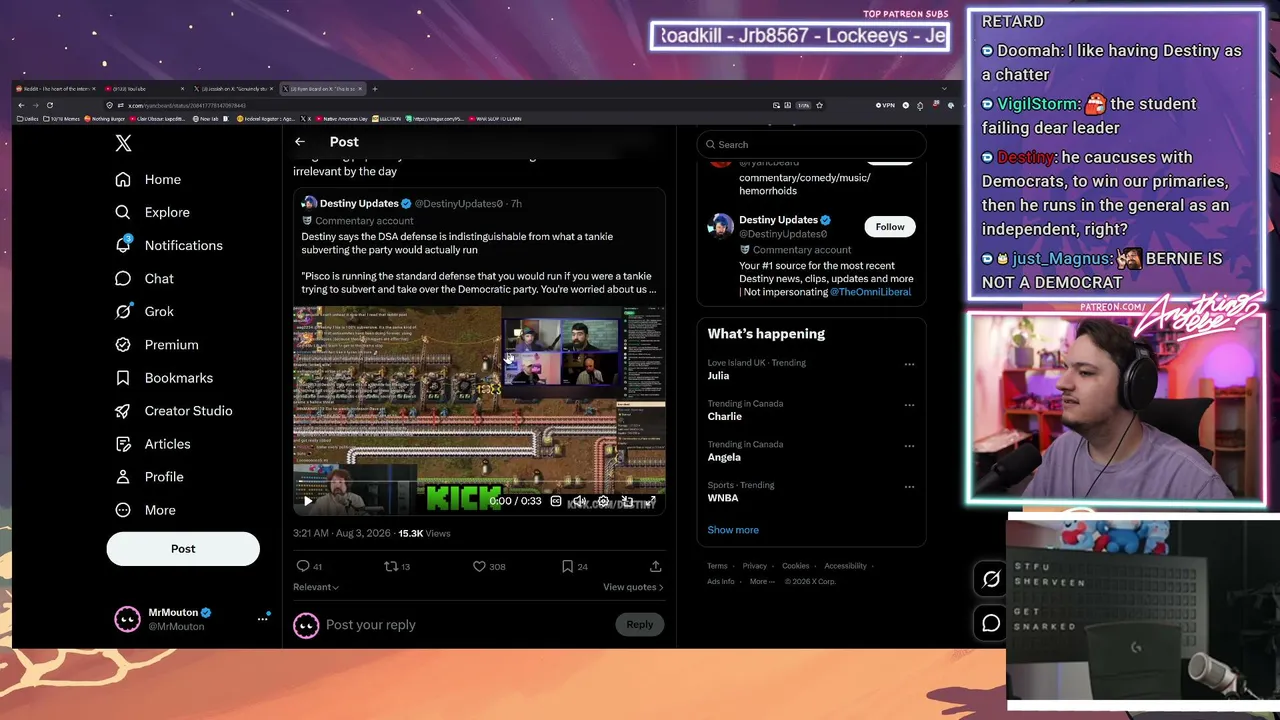Screen dimensions: 1280x720
Task: Toggle picture-in-picture for the video
Action: click(x=627, y=501)
